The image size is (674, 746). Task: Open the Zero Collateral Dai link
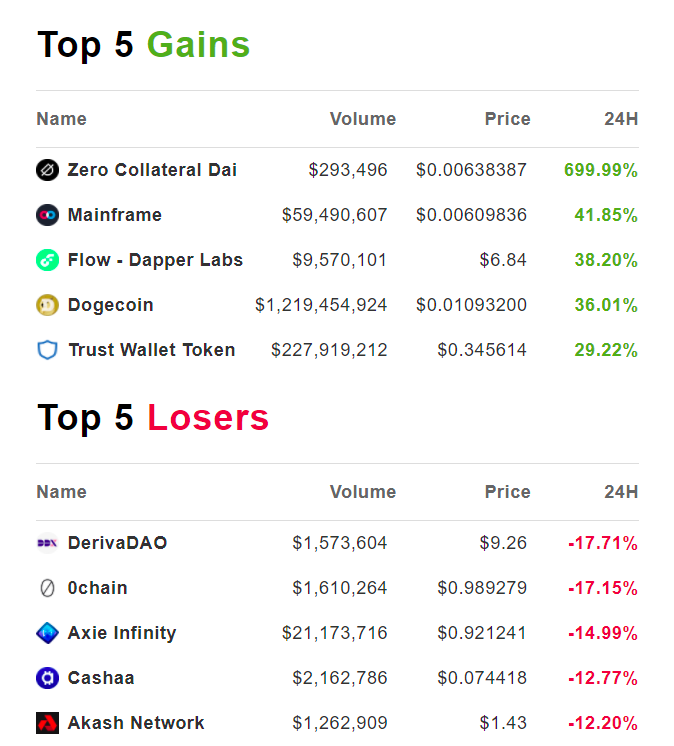(152, 170)
